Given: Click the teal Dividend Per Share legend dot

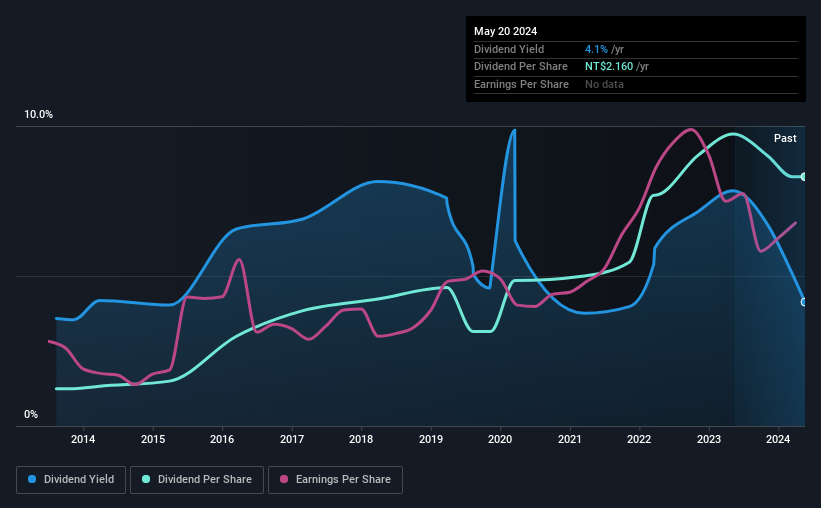Looking at the screenshot, I should (x=146, y=479).
